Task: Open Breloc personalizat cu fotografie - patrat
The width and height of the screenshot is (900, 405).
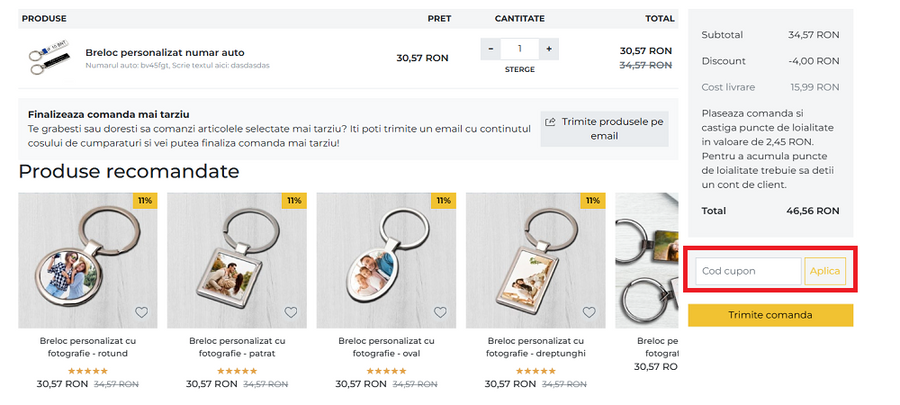Action: (x=237, y=347)
